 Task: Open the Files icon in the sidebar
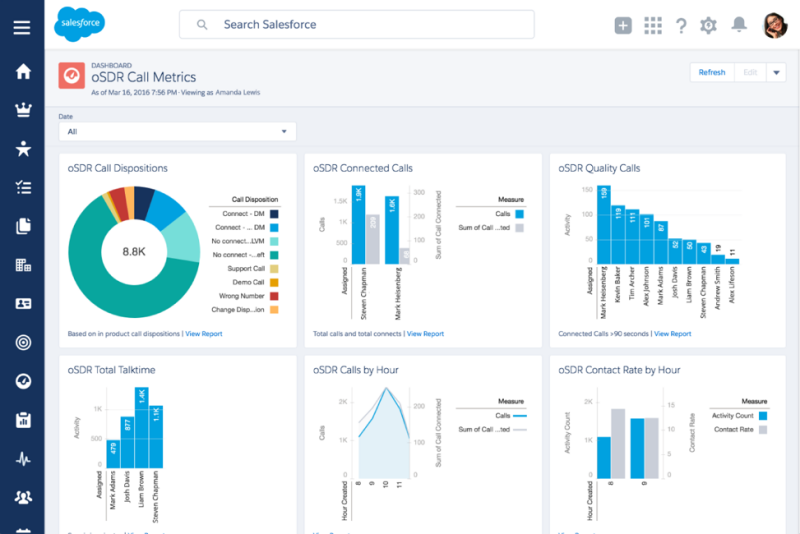23,226
